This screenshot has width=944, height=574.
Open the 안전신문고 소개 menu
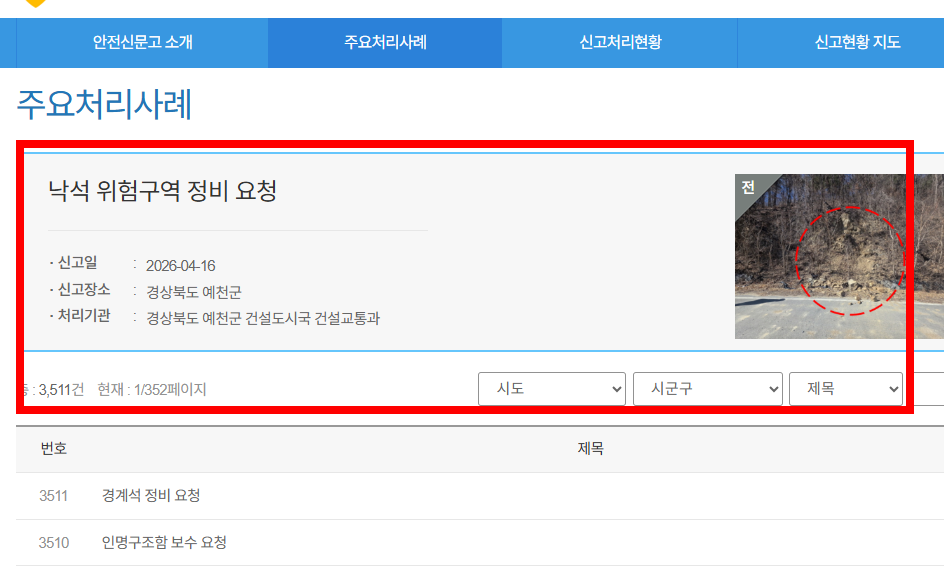click(x=142, y=42)
